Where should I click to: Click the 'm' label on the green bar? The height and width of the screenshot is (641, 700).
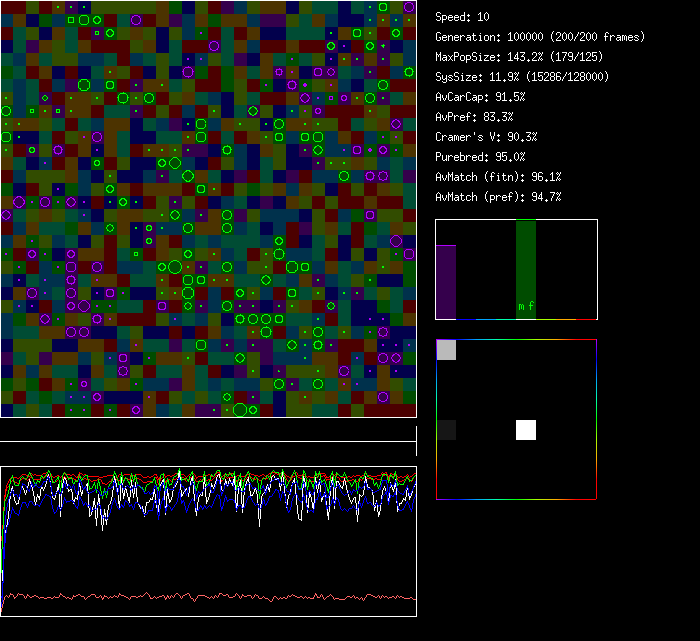520,306
